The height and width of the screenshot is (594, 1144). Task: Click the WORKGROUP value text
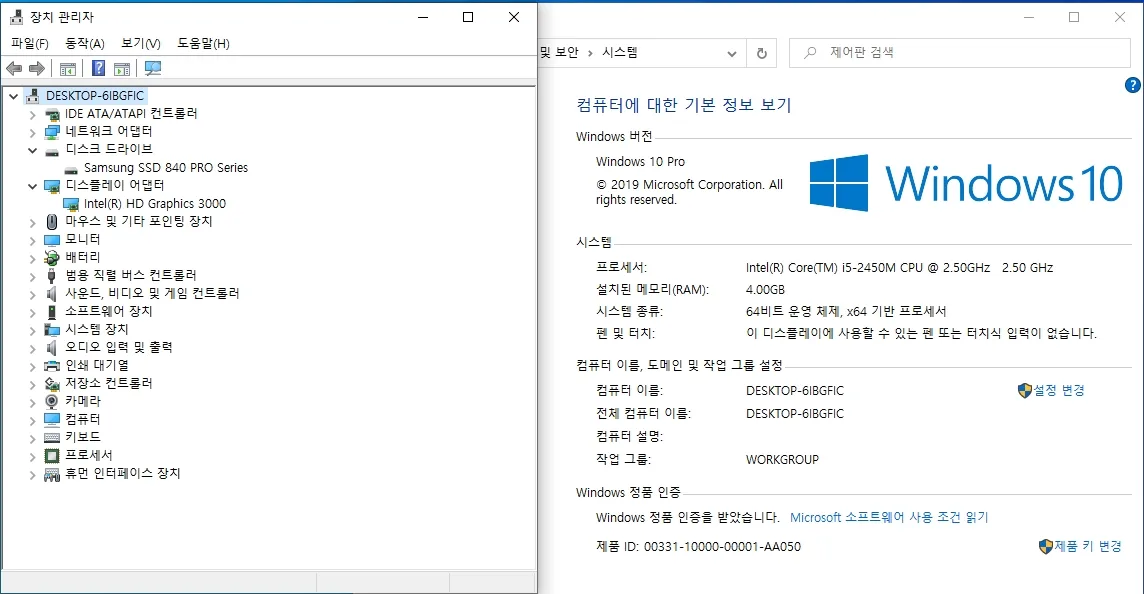tap(782, 460)
